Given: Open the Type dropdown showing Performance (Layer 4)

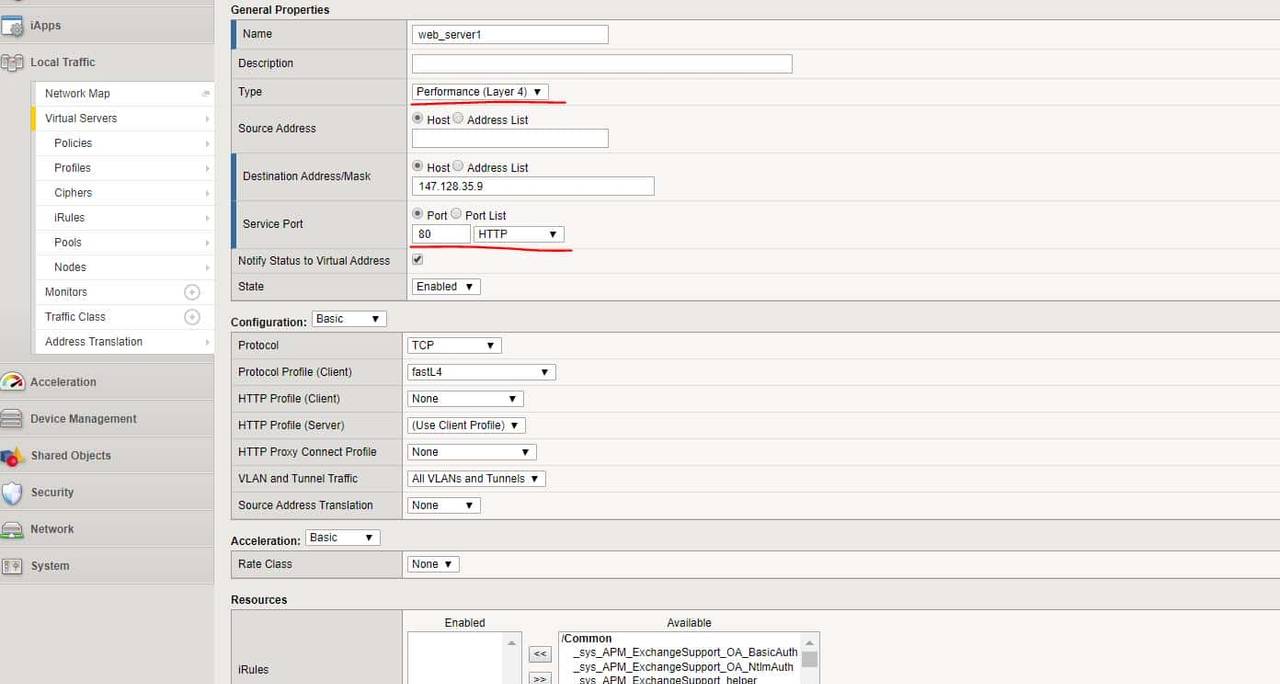Looking at the screenshot, I should [x=480, y=92].
